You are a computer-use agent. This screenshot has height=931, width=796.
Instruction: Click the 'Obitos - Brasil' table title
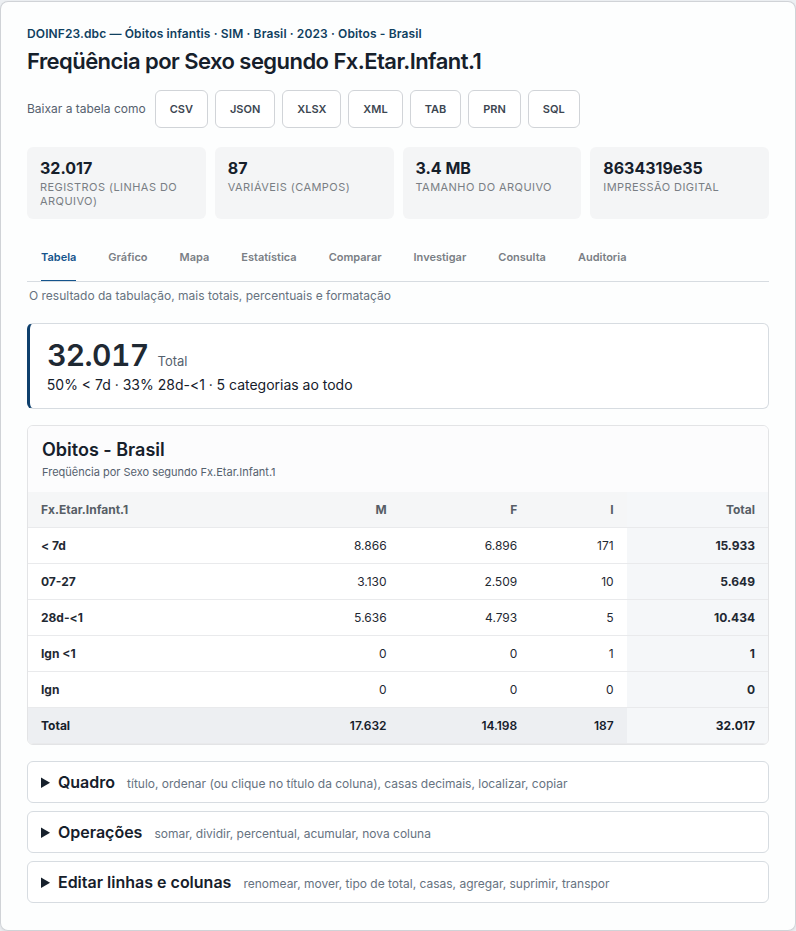103,449
